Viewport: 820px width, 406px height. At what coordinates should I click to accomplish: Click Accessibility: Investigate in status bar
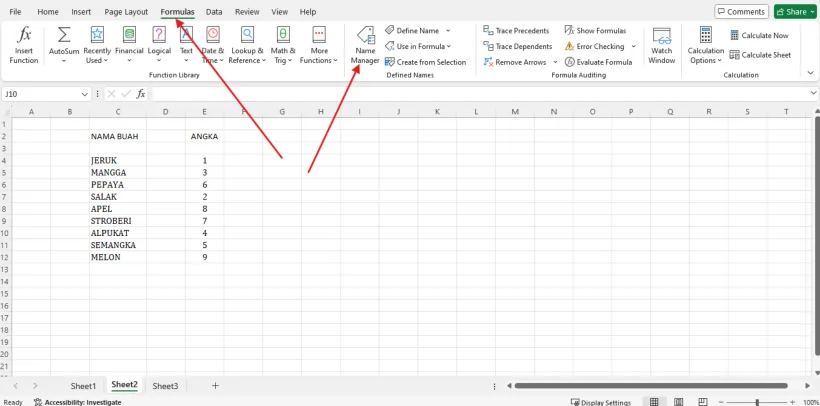point(77,402)
